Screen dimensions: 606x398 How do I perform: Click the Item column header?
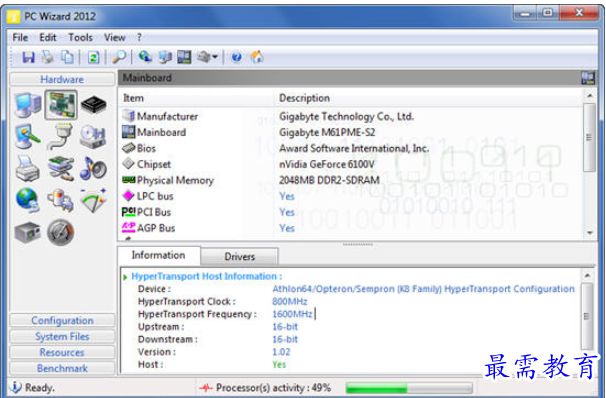coord(196,98)
